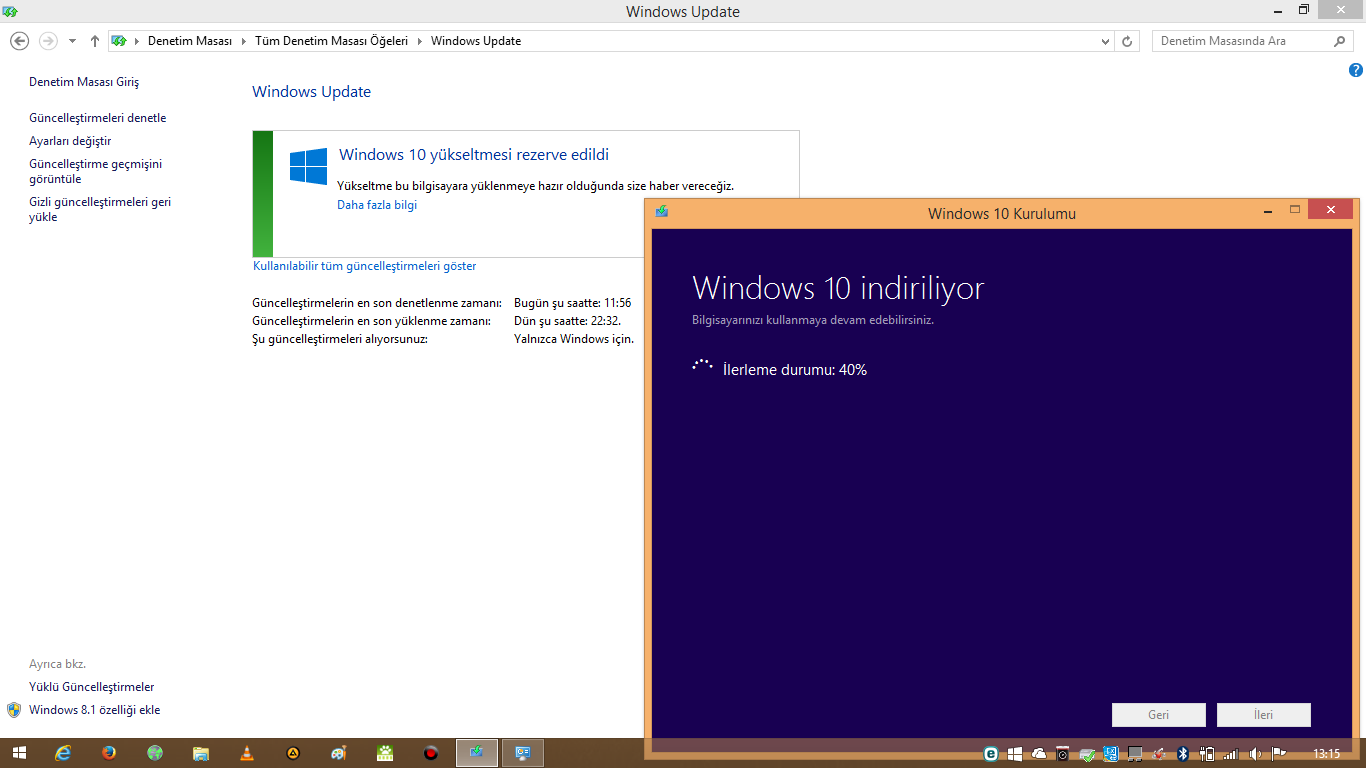
Task: Click the Windows Update breadcrumb
Action: coord(476,41)
